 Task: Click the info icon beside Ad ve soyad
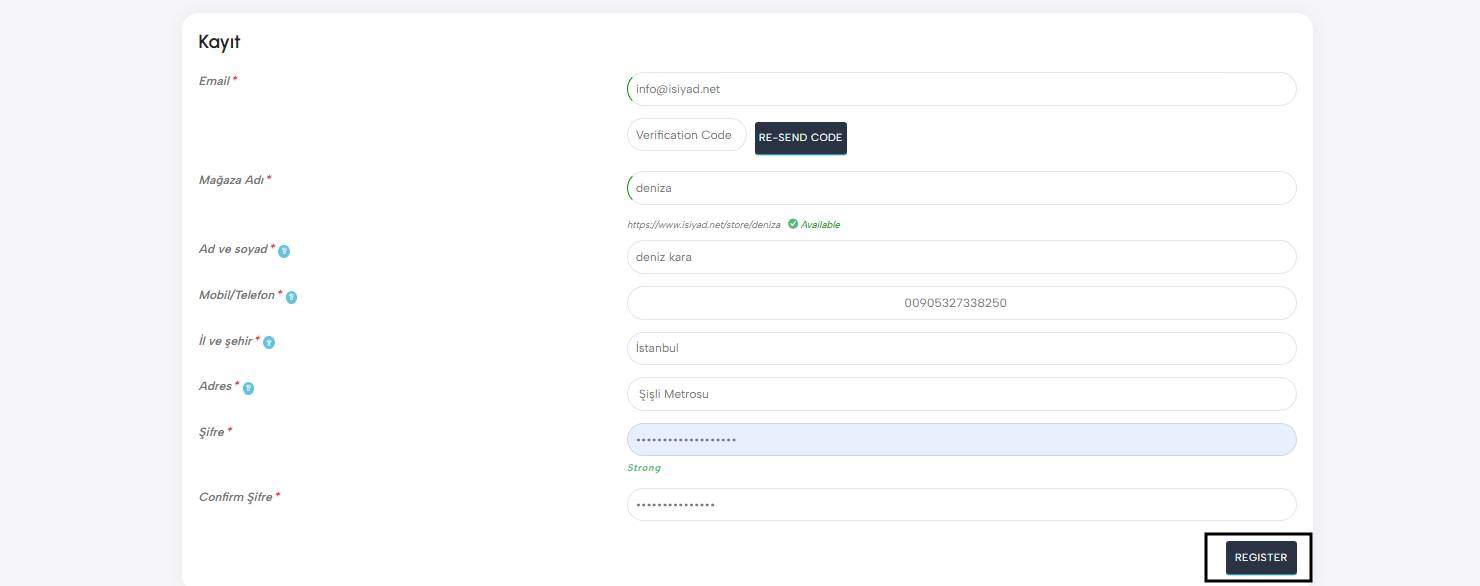coord(284,251)
